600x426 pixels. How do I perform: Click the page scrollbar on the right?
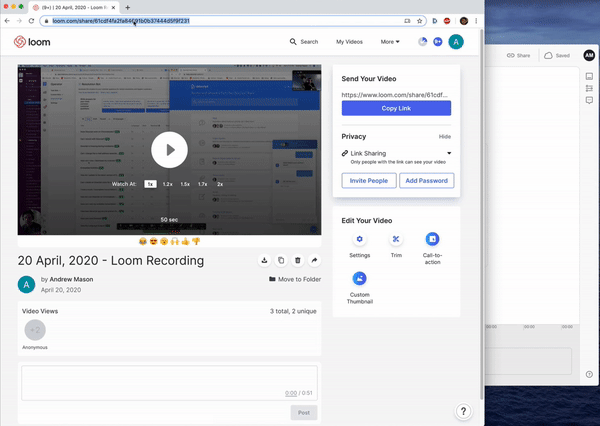click(481, 214)
